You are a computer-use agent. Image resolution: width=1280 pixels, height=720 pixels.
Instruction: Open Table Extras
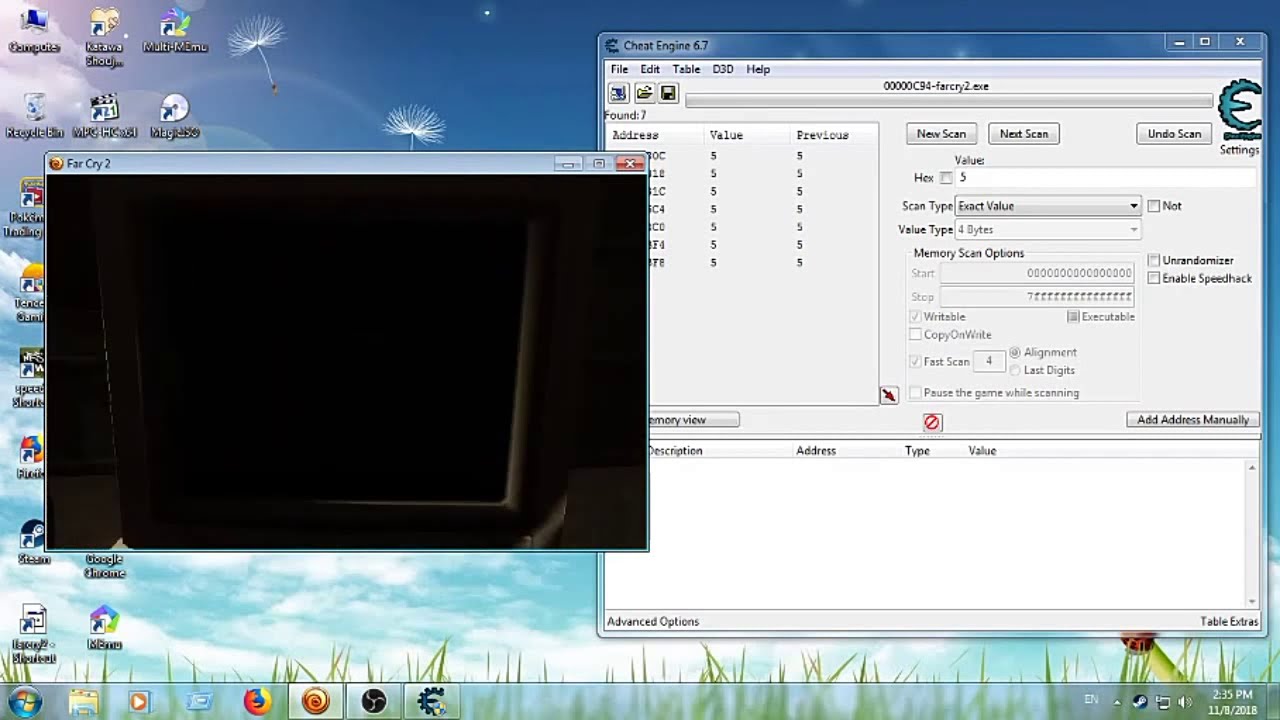point(1229,622)
